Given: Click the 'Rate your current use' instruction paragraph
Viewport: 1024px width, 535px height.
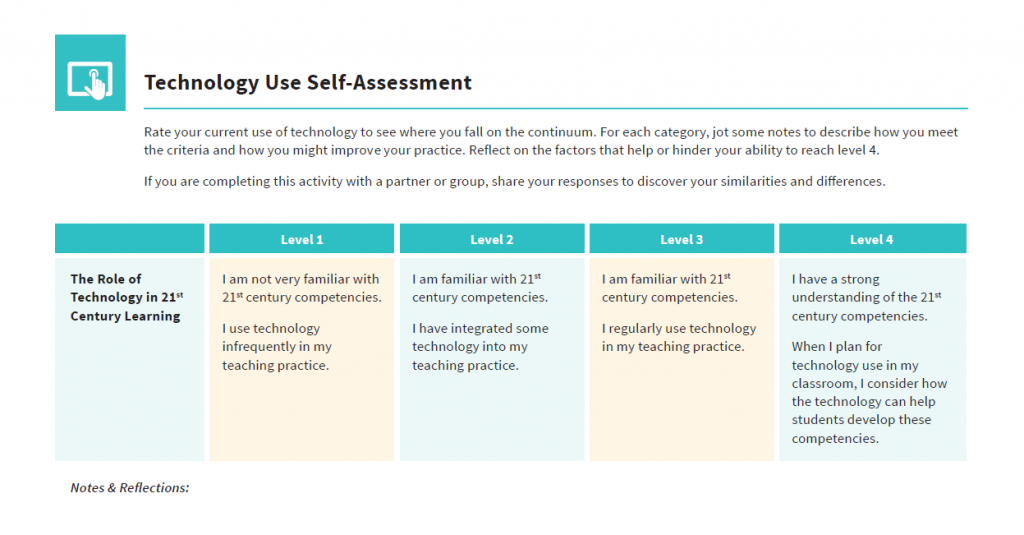Looking at the screenshot, I should [551, 141].
